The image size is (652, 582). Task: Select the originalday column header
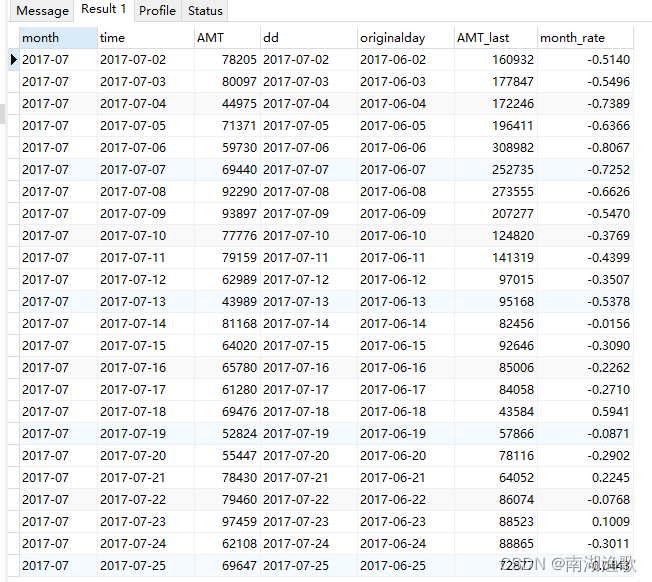click(x=404, y=38)
